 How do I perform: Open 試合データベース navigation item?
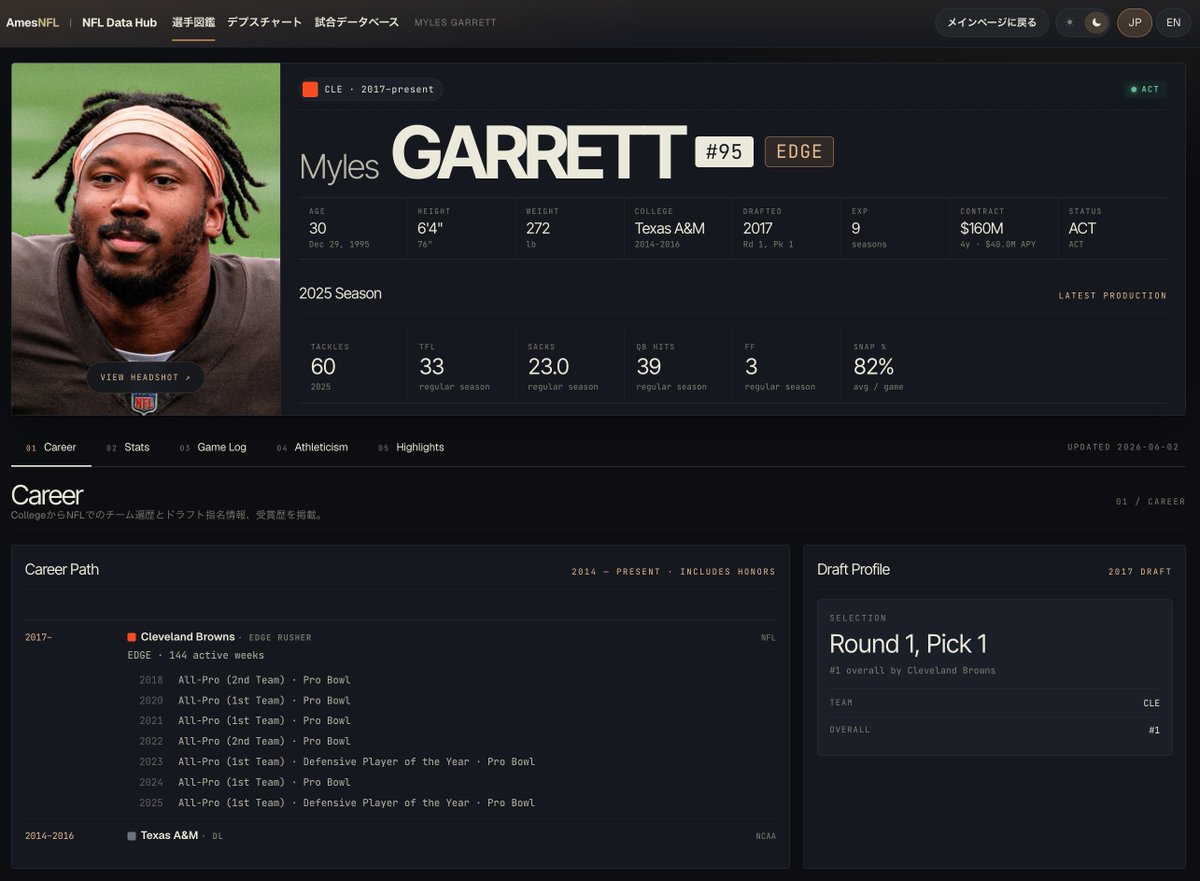356,22
